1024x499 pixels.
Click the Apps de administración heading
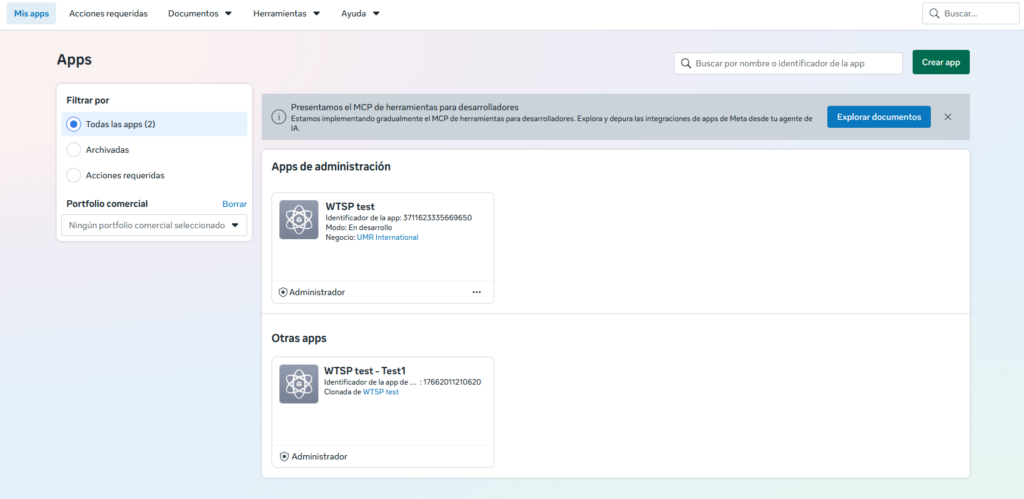coord(331,167)
